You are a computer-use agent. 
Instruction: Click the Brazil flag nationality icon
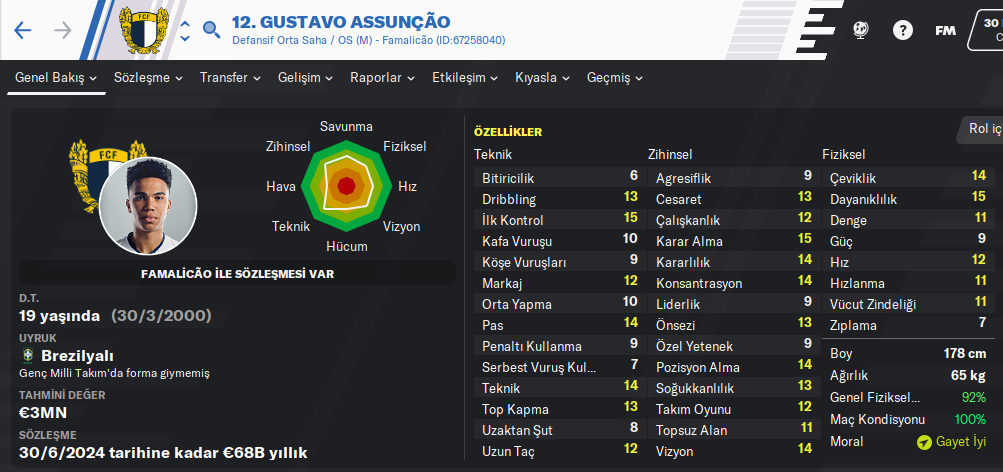(x=27, y=356)
